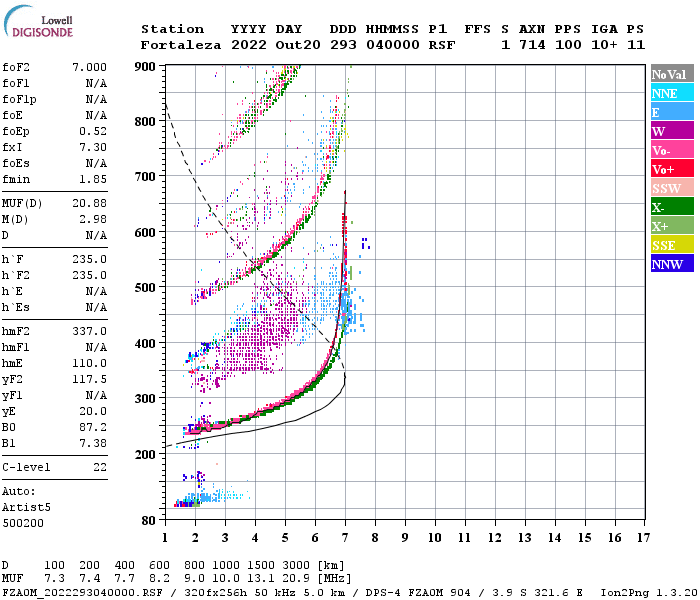Image resolution: width=700 pixels, height=600 pixels.
Task: Click the B1 value 7.38
Action: (93, 444)
